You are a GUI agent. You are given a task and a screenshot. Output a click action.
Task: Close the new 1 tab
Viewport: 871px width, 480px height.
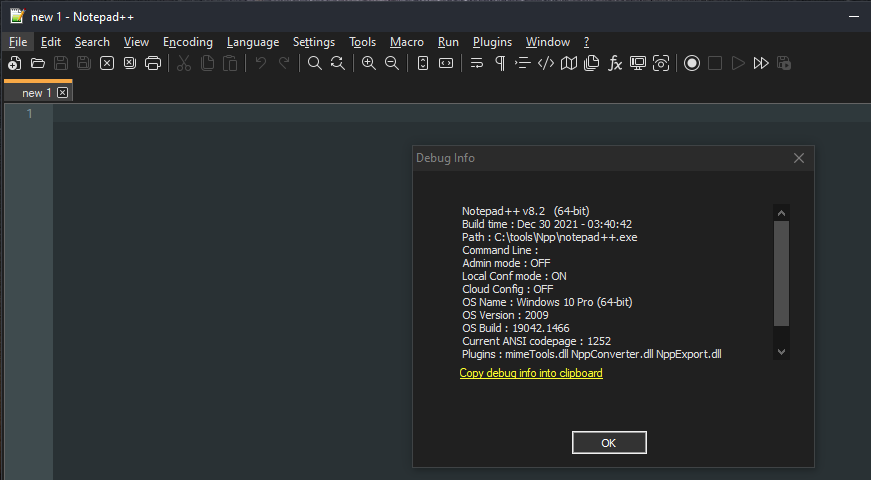(63, 93)
